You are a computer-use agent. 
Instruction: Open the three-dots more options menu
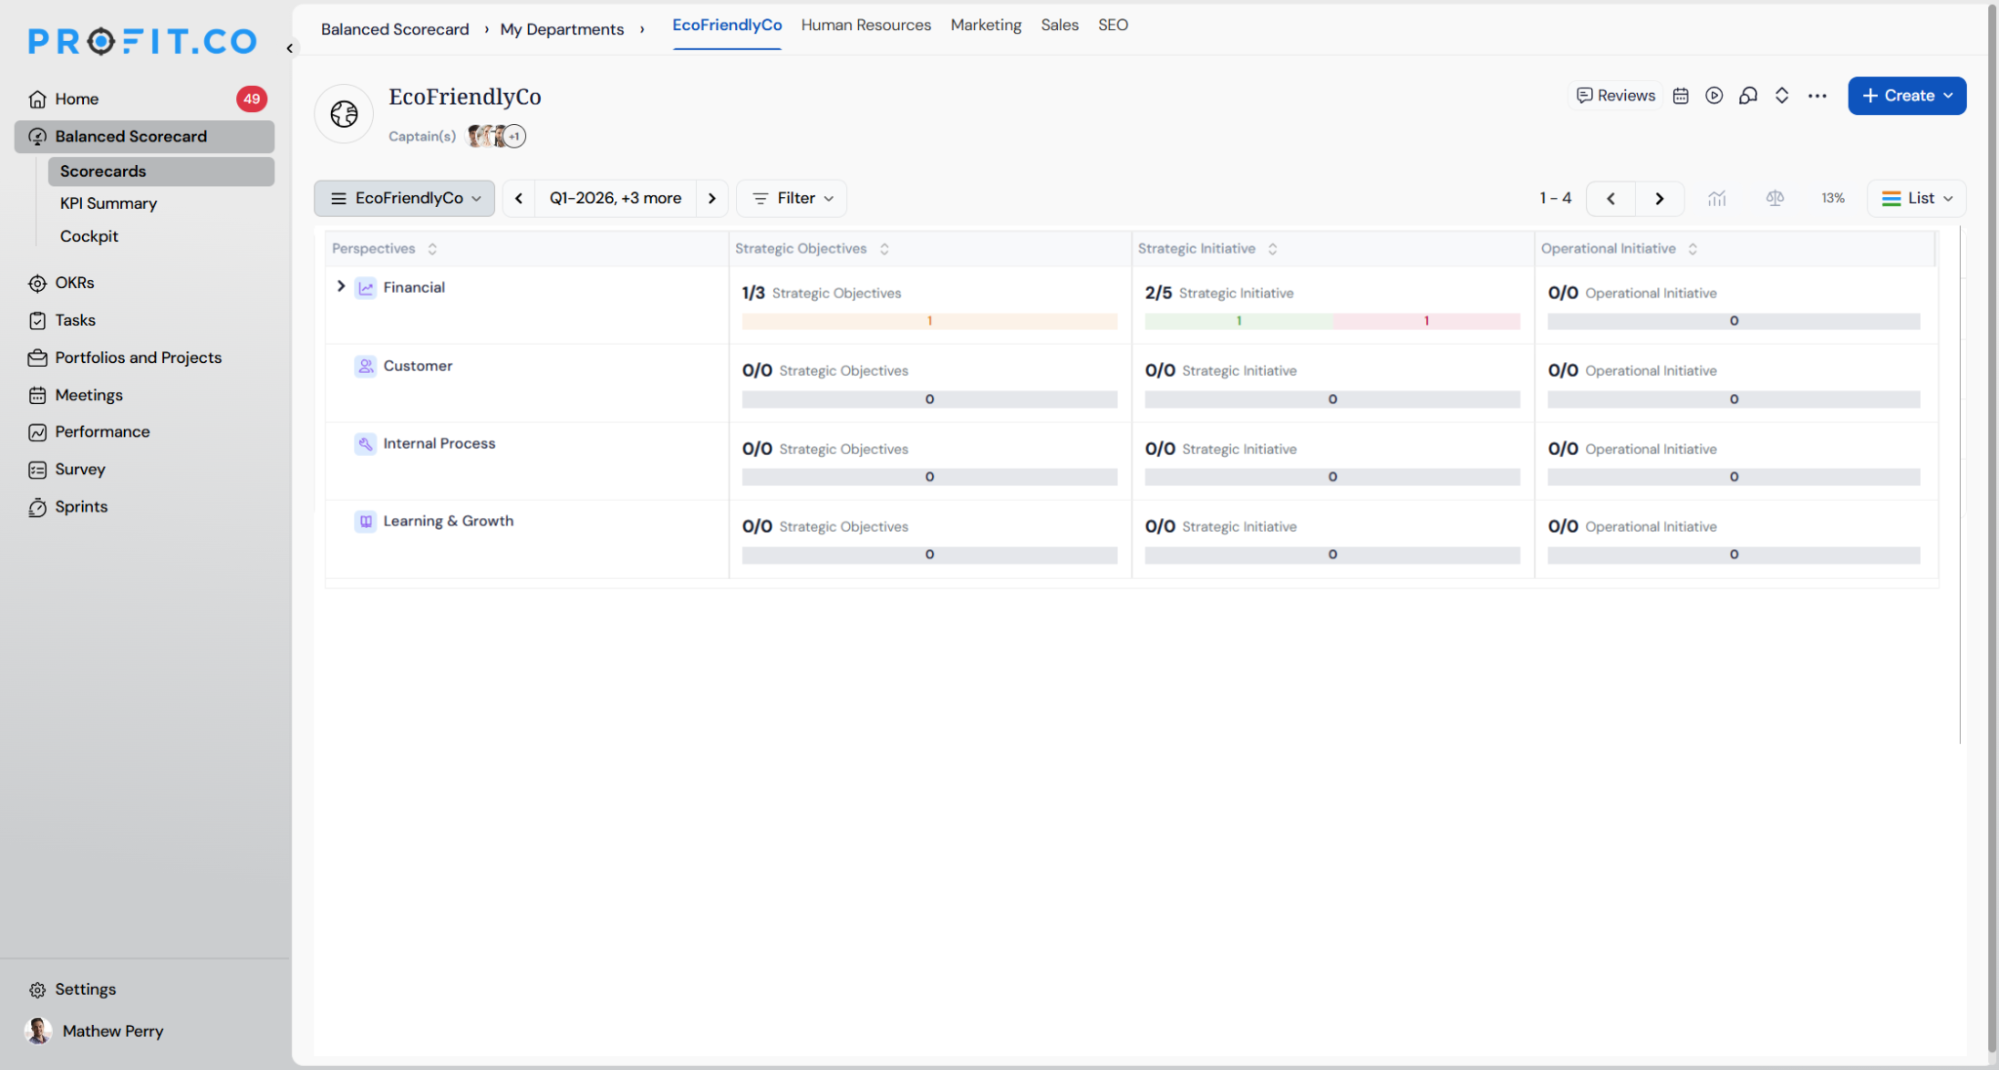click(x=1817, y=96)
